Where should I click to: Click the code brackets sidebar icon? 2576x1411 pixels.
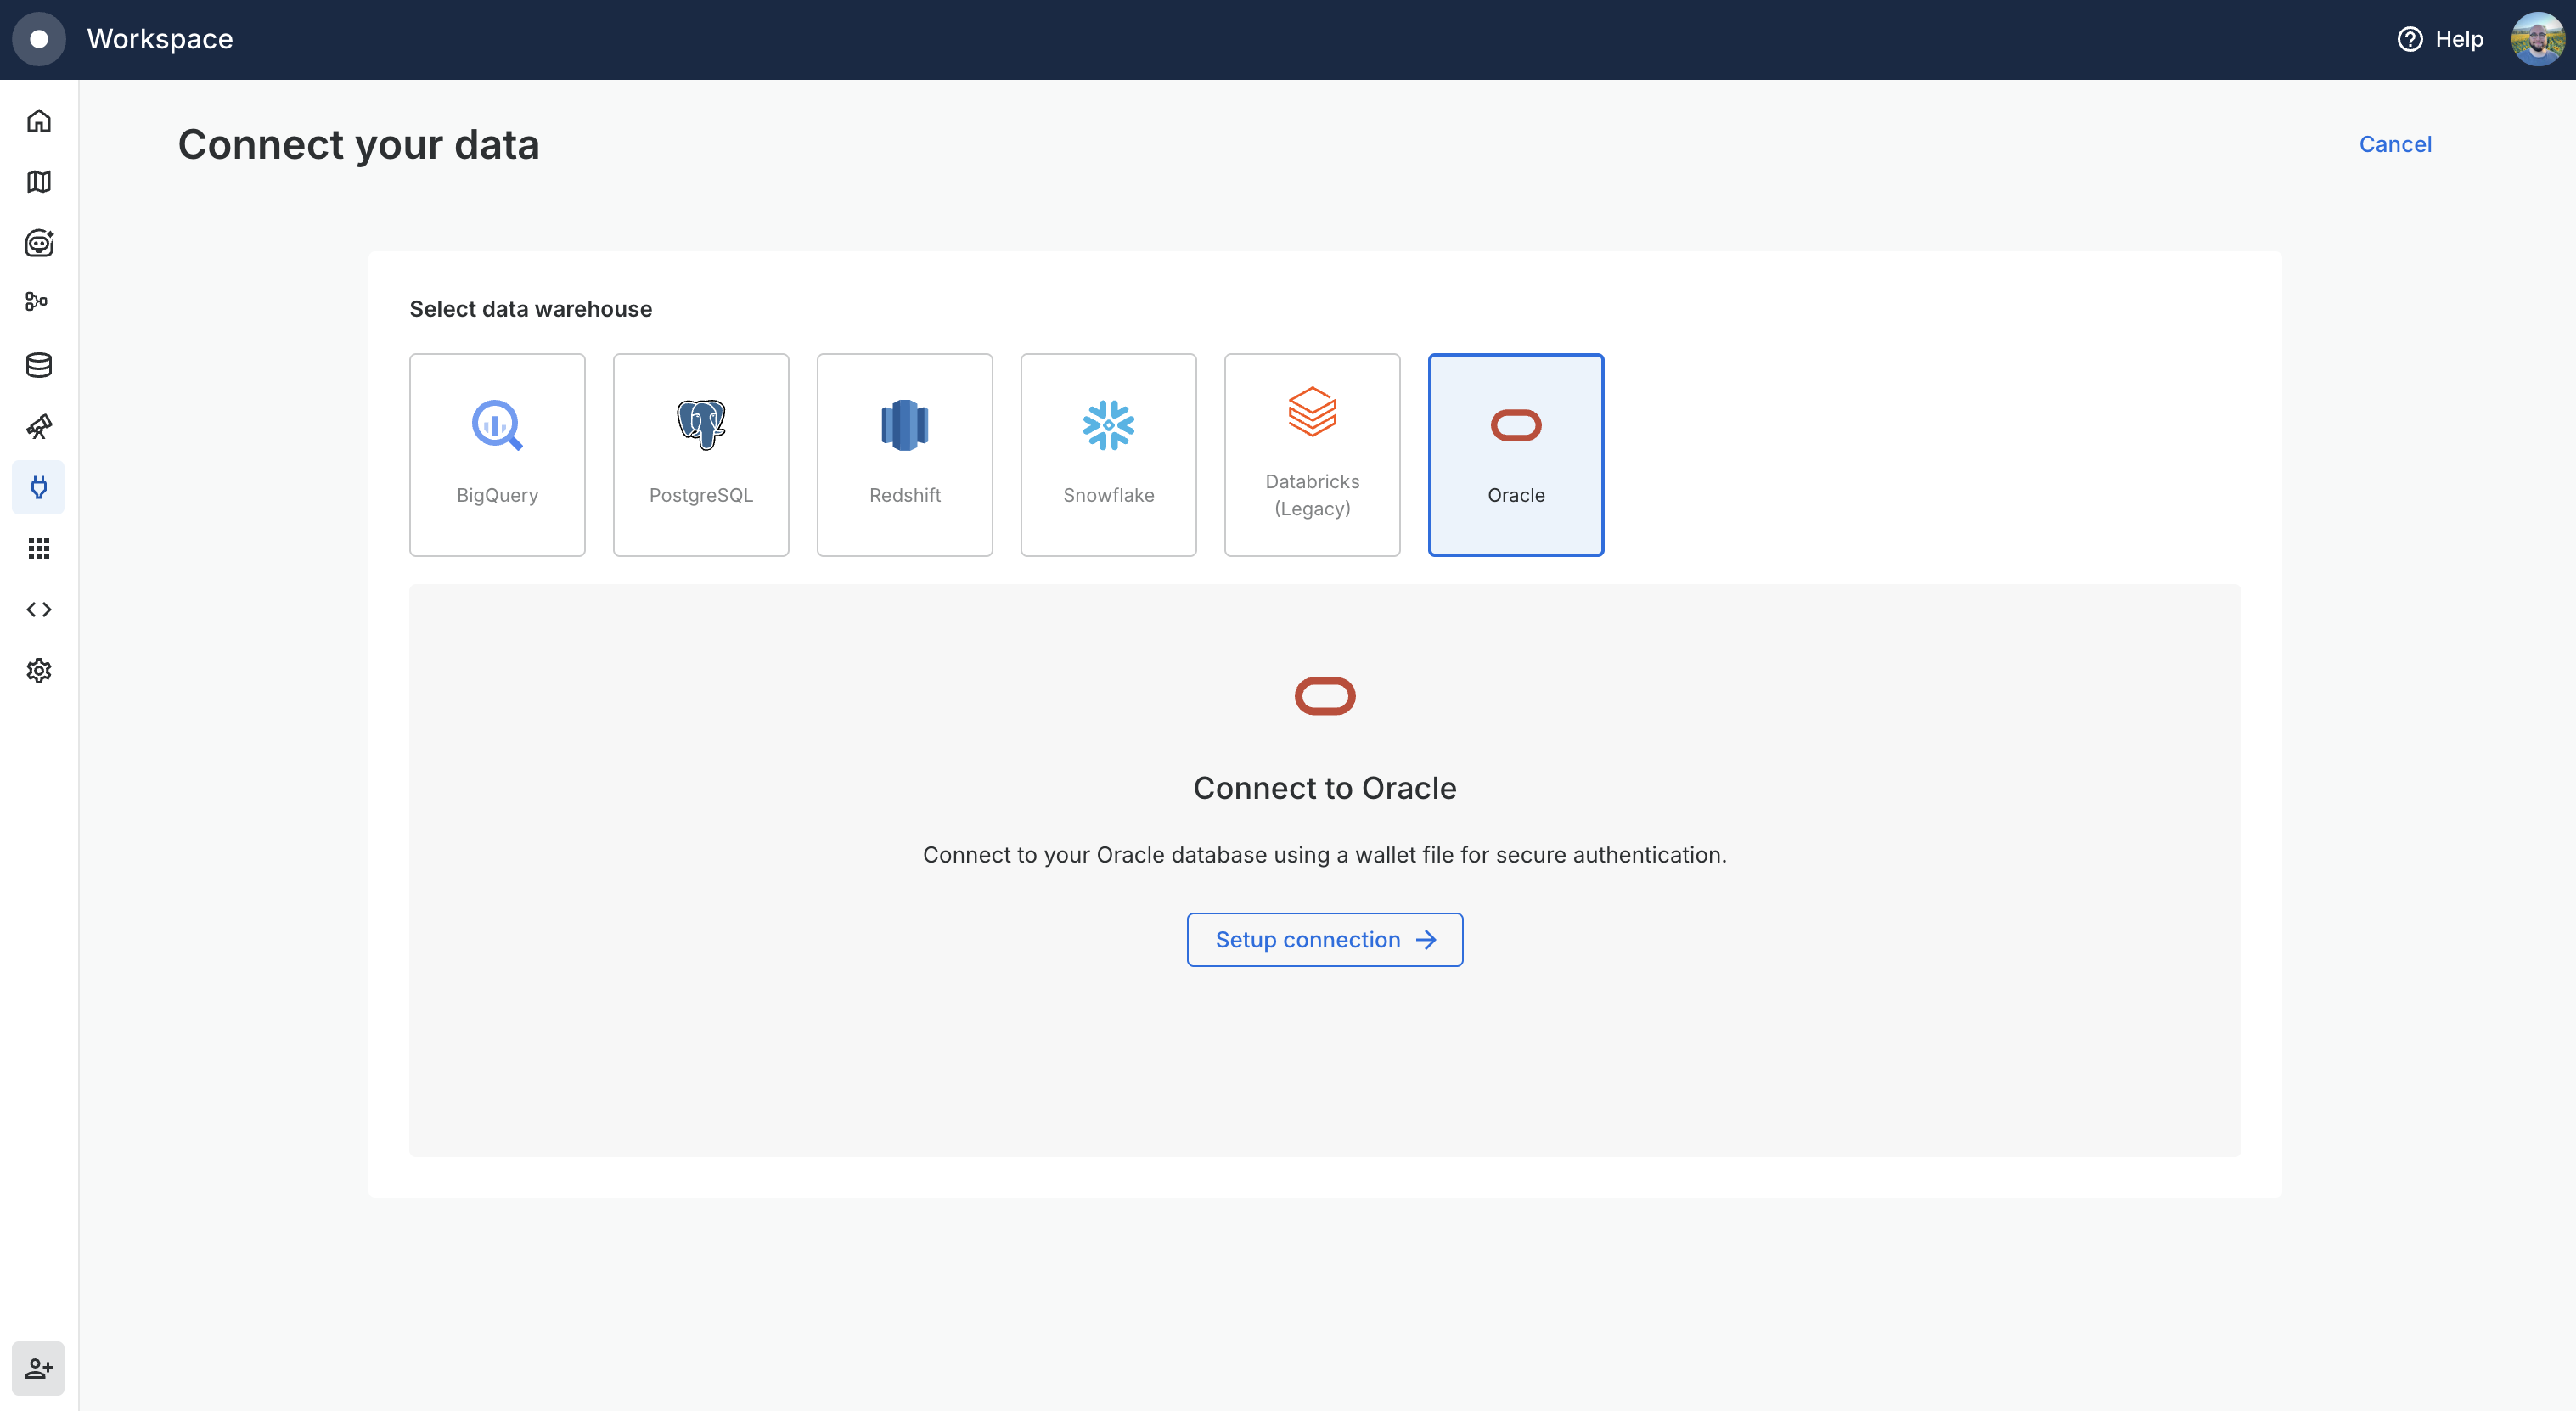point(39,609)
